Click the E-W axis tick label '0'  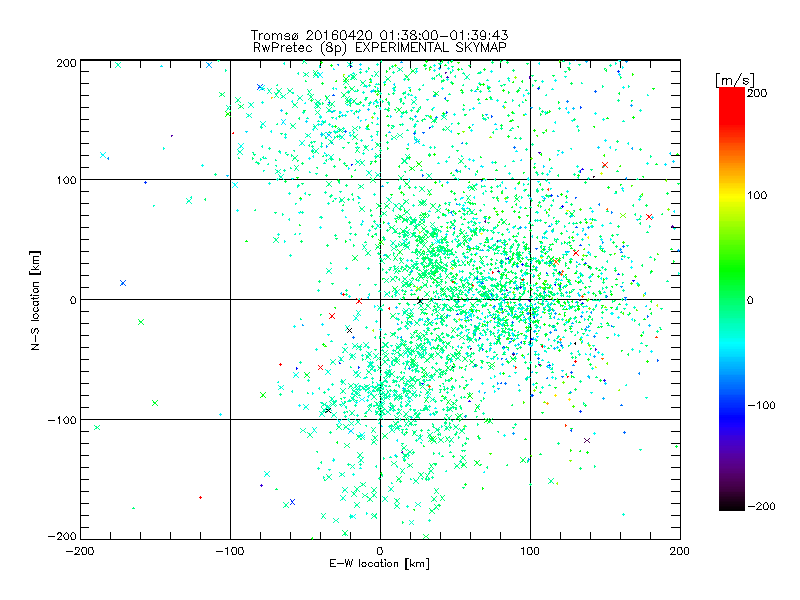click(x=380, y=551)
